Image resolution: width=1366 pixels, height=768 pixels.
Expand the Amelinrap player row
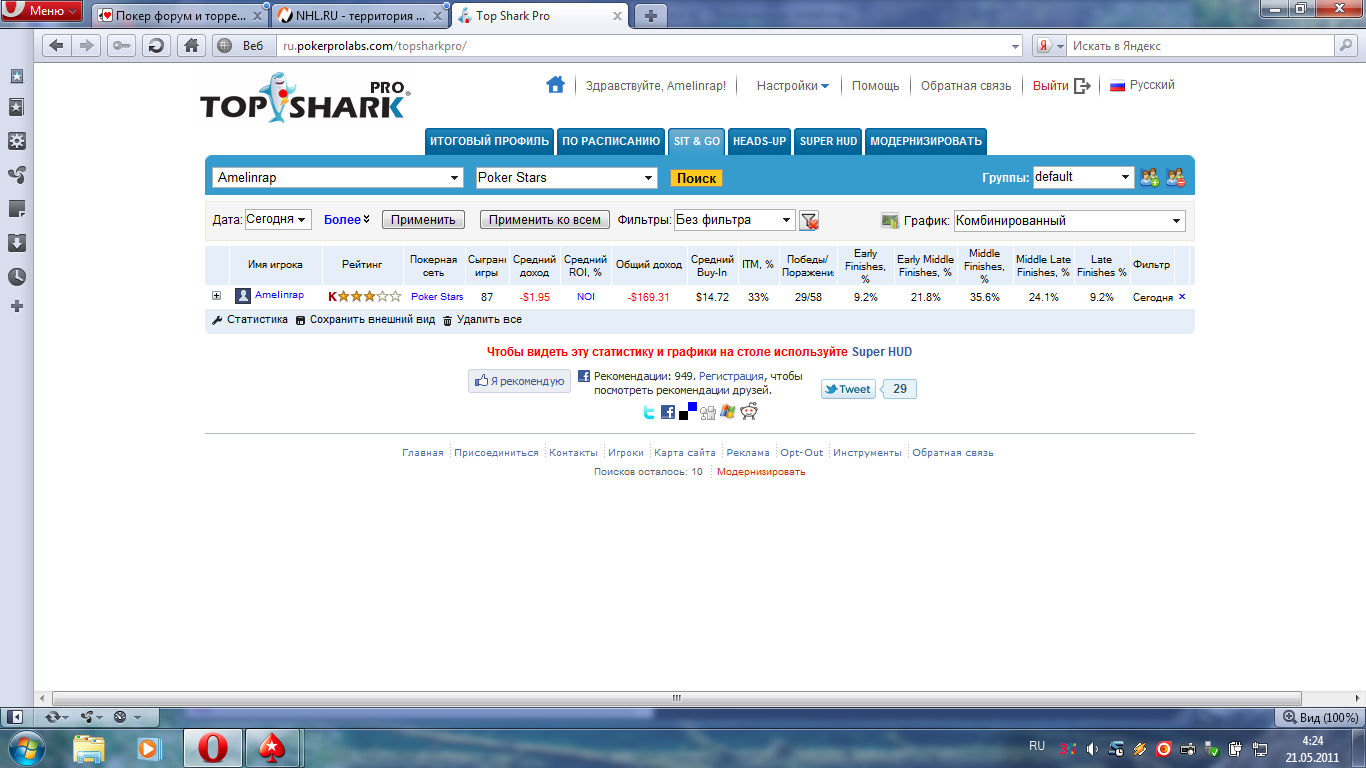coord(216,296)
